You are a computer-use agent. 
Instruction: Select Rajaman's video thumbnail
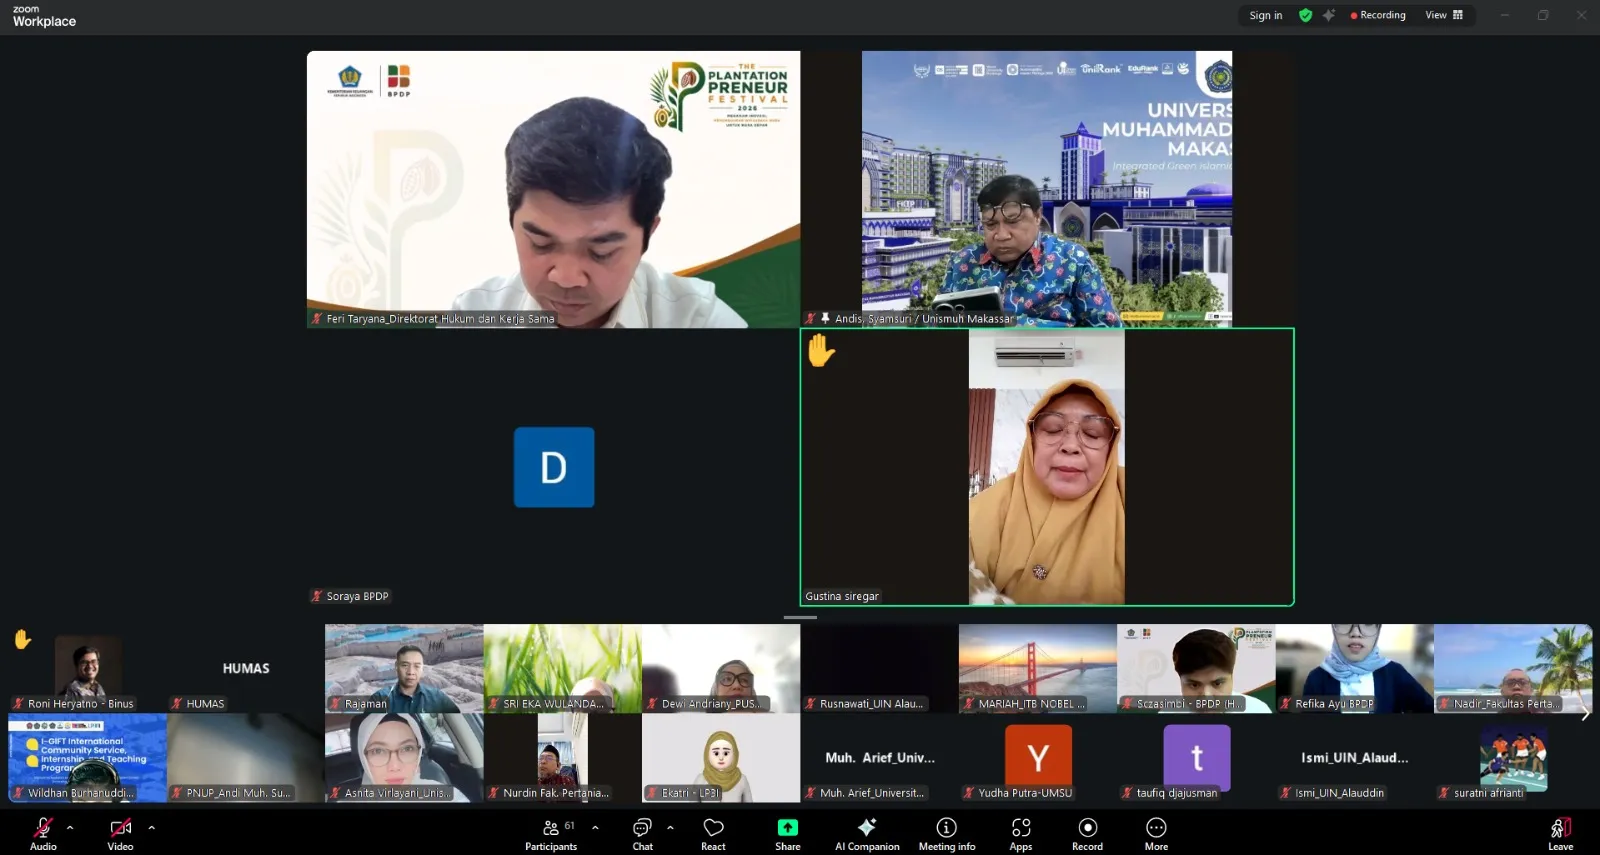pos(404,668)
